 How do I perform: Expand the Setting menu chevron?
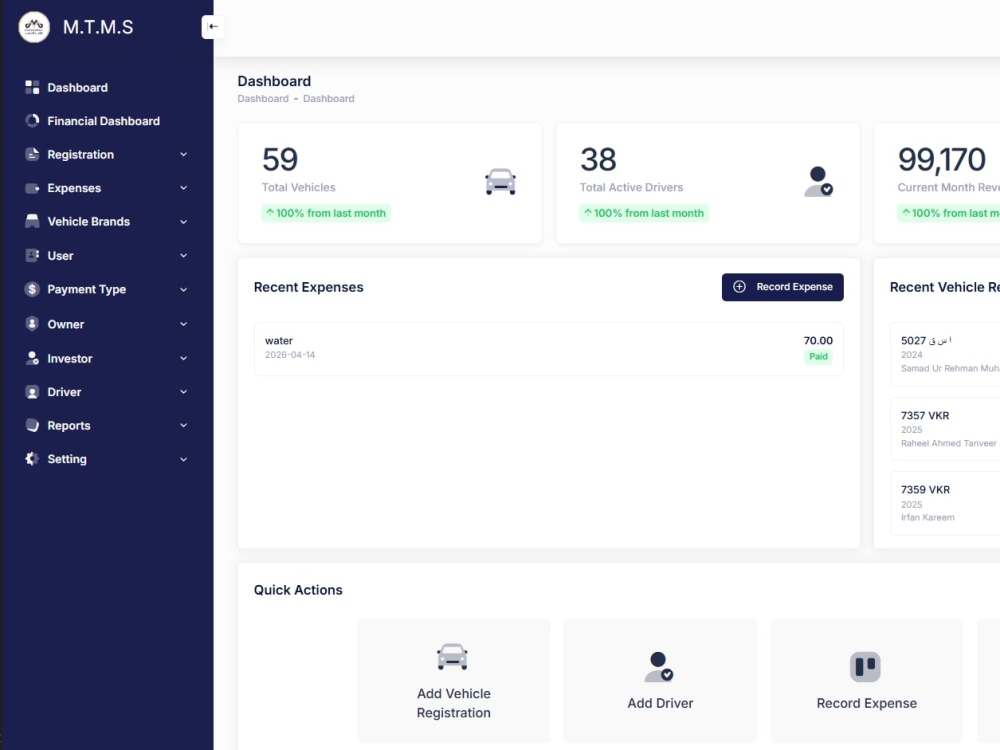point(184,459)
